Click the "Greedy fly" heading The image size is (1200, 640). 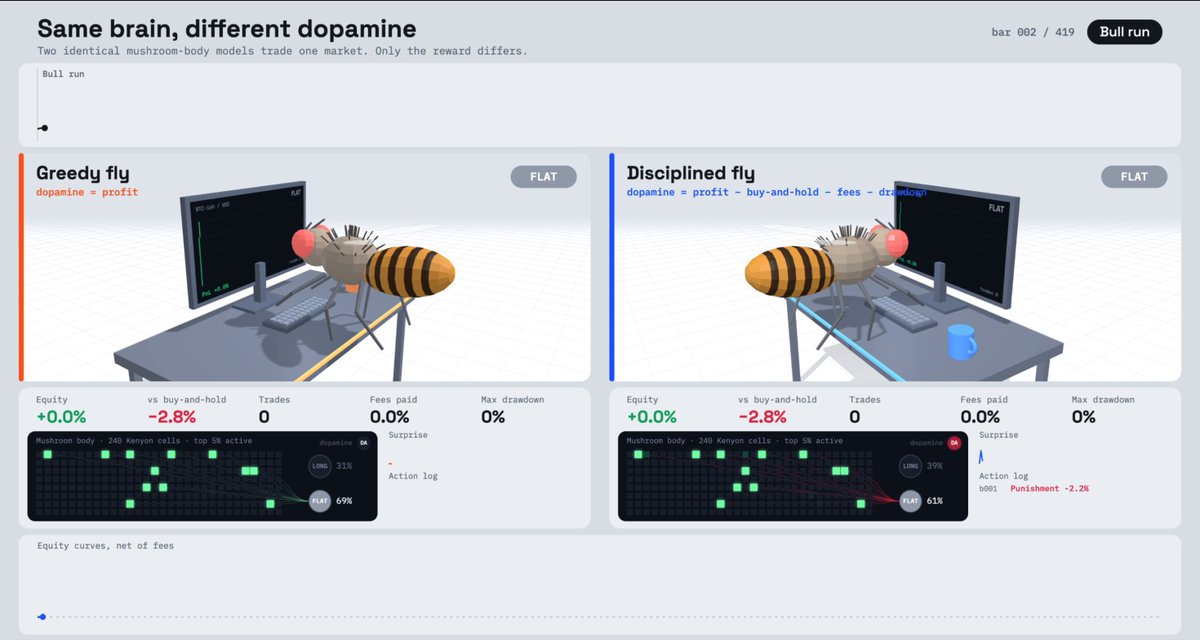83,173
